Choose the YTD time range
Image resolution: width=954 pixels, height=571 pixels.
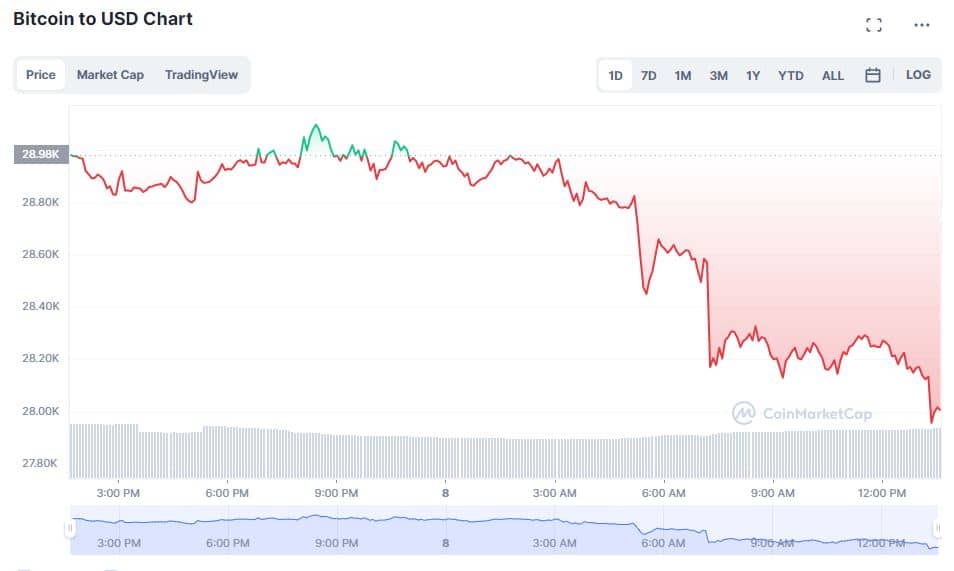tap(790, 75)
